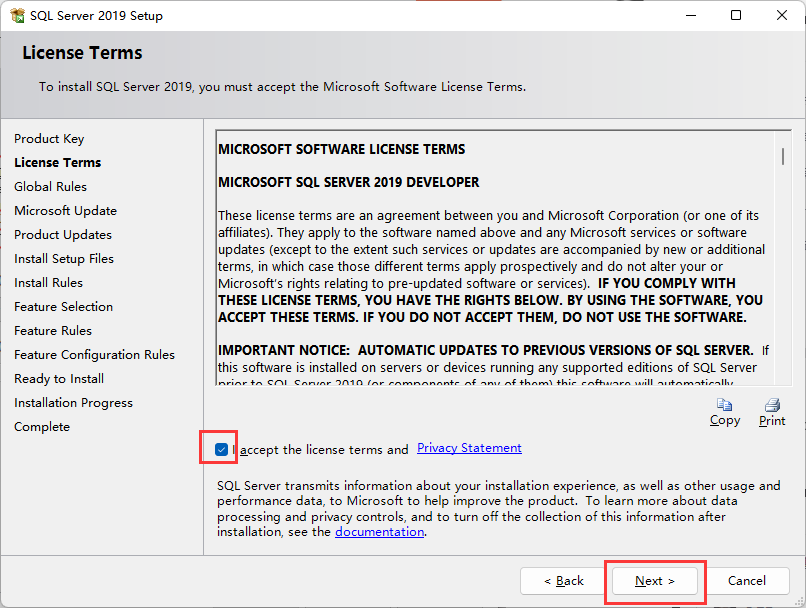This screenshot has height=608, width=806.
Task: Close the setup window
Action: point(782,15)
